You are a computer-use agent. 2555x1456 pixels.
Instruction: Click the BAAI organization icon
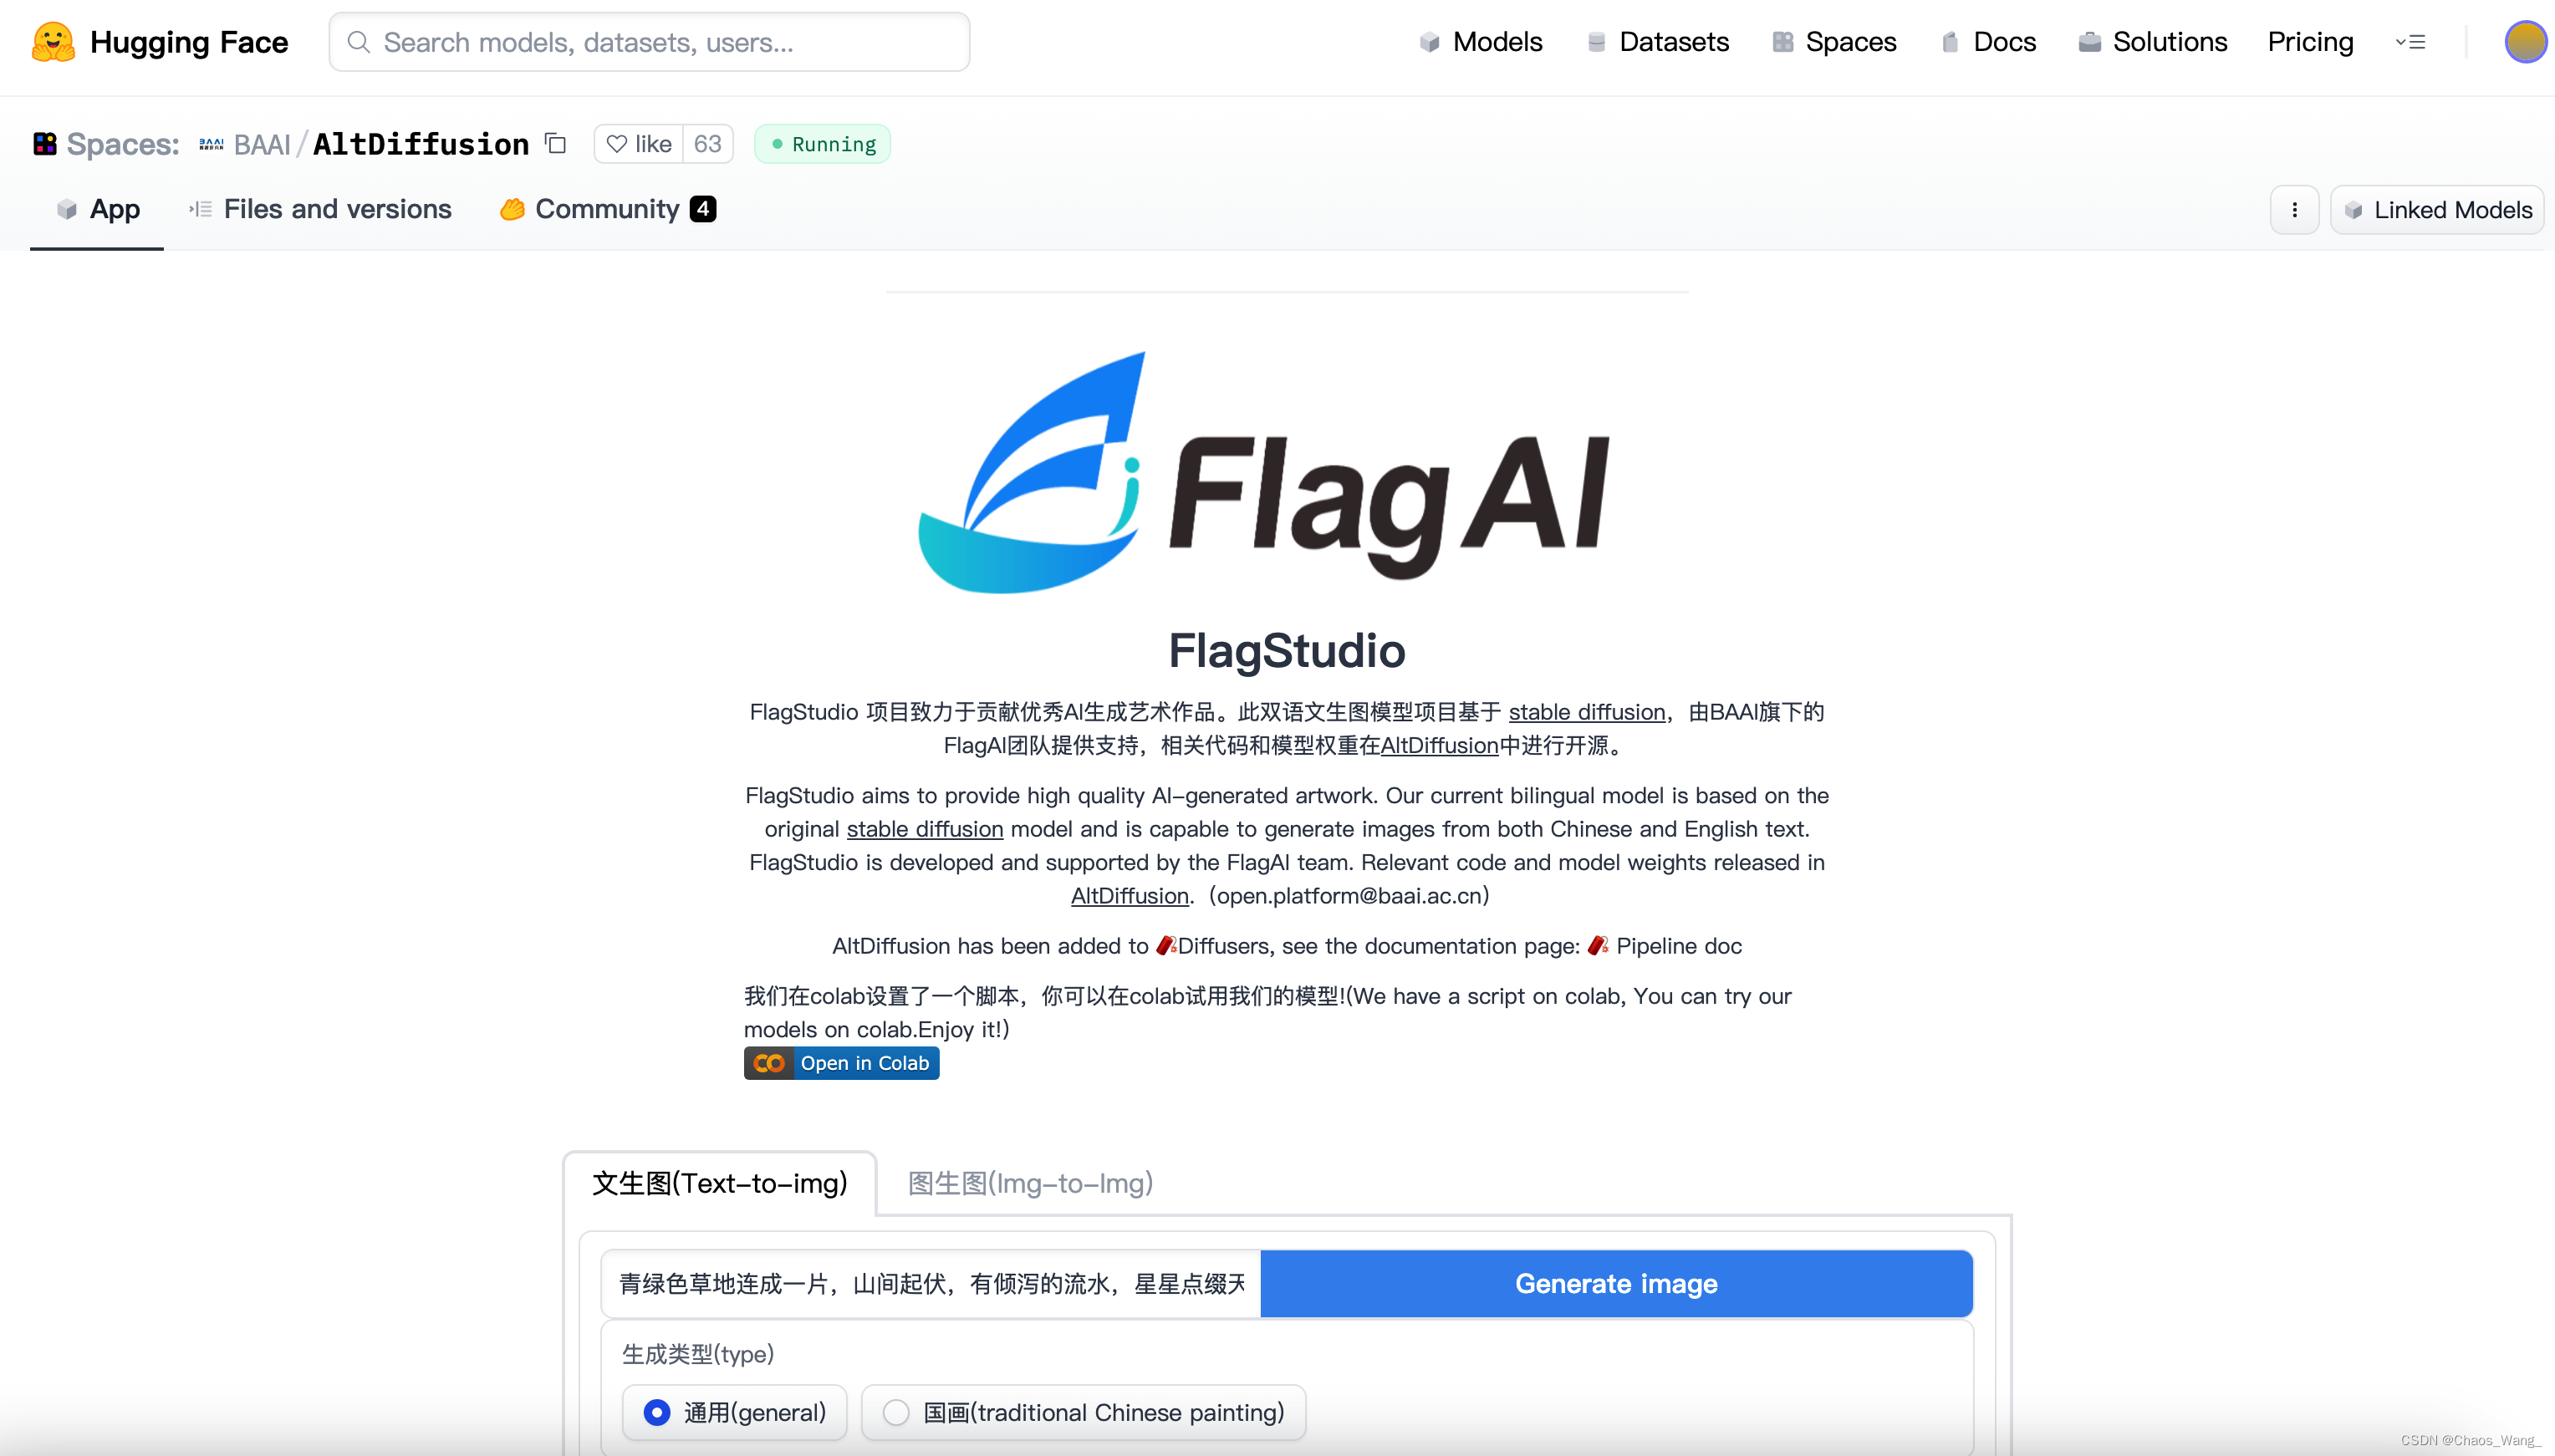tap(211, 144)
